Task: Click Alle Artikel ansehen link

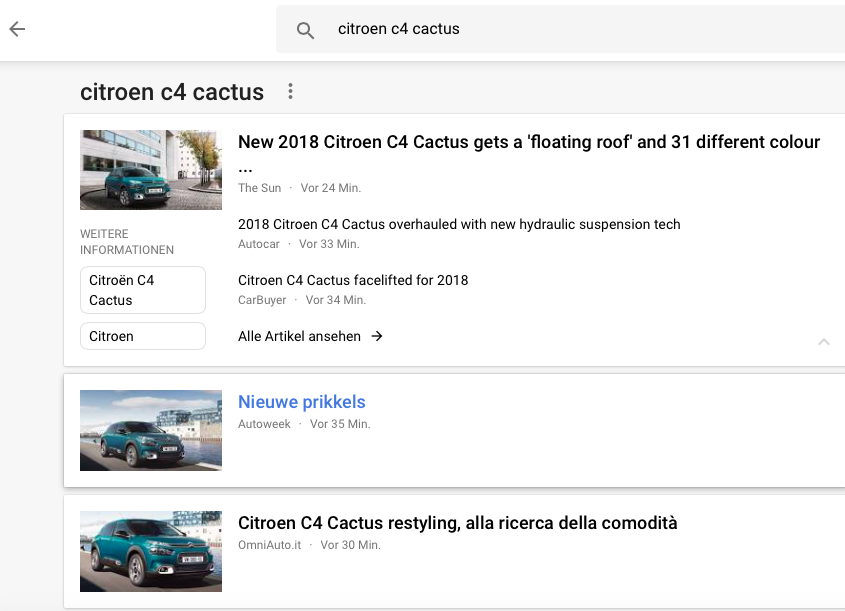Action: click(x=299, y=336)
